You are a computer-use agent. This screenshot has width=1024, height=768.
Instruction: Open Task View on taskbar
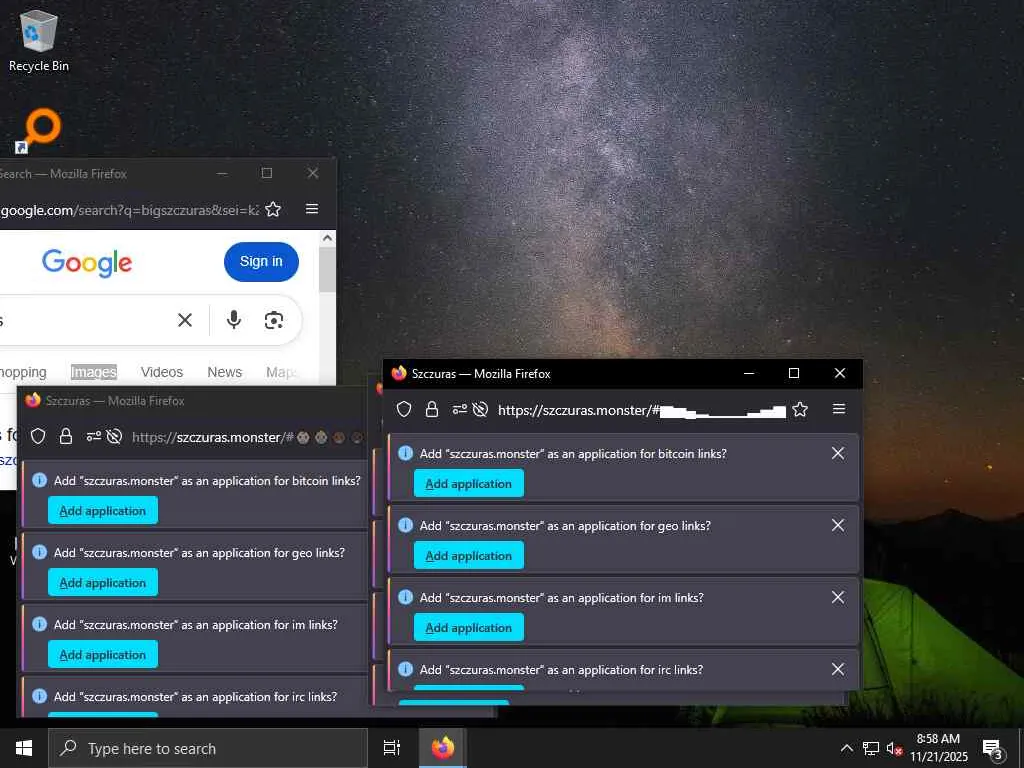[x=392, y=748]
